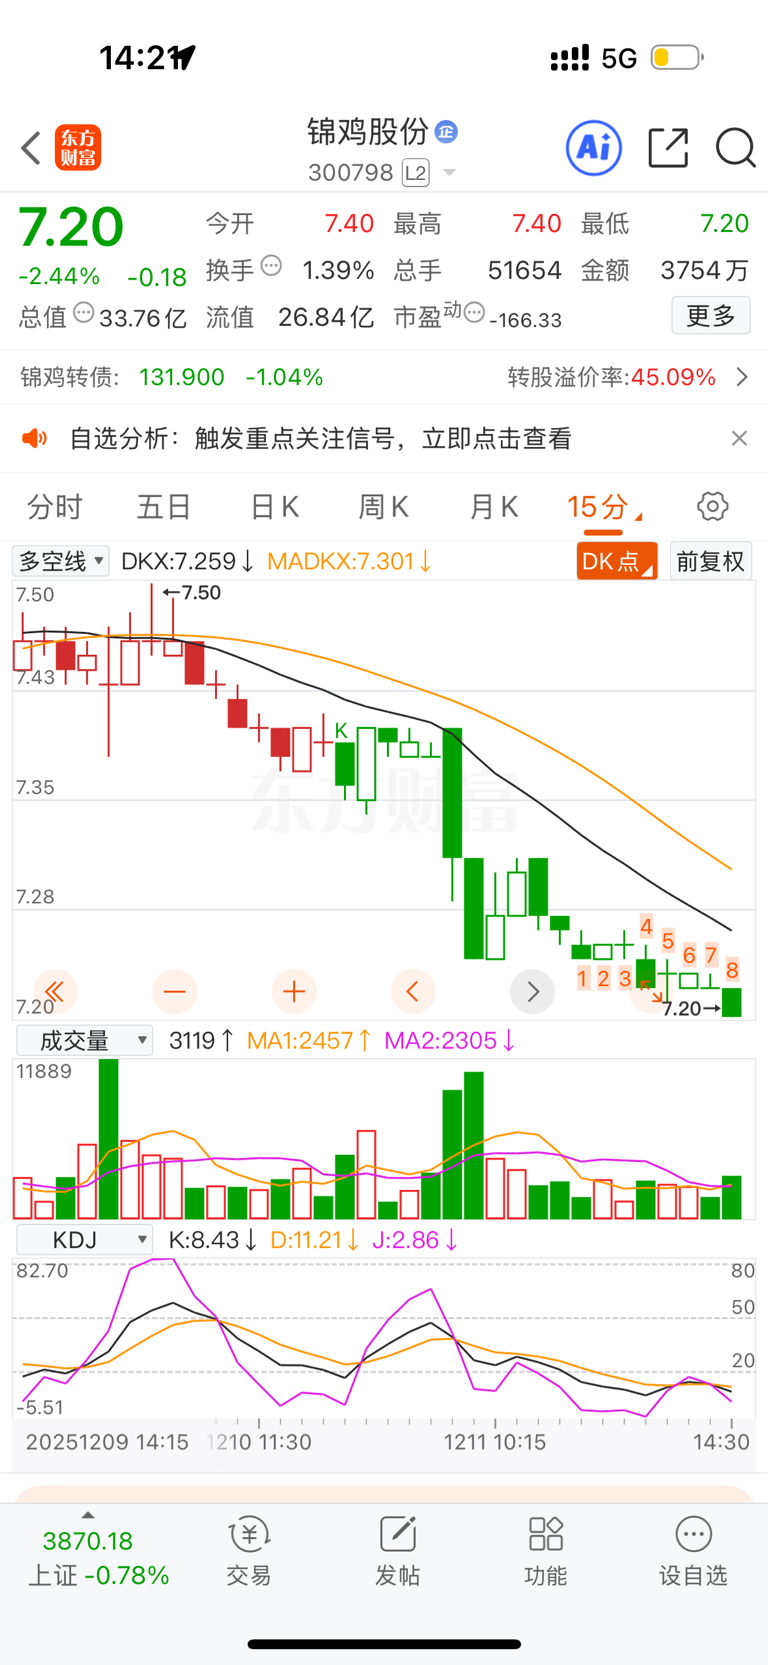
Task: Tap the info icon beside 市盈
Action: [474, 314]
